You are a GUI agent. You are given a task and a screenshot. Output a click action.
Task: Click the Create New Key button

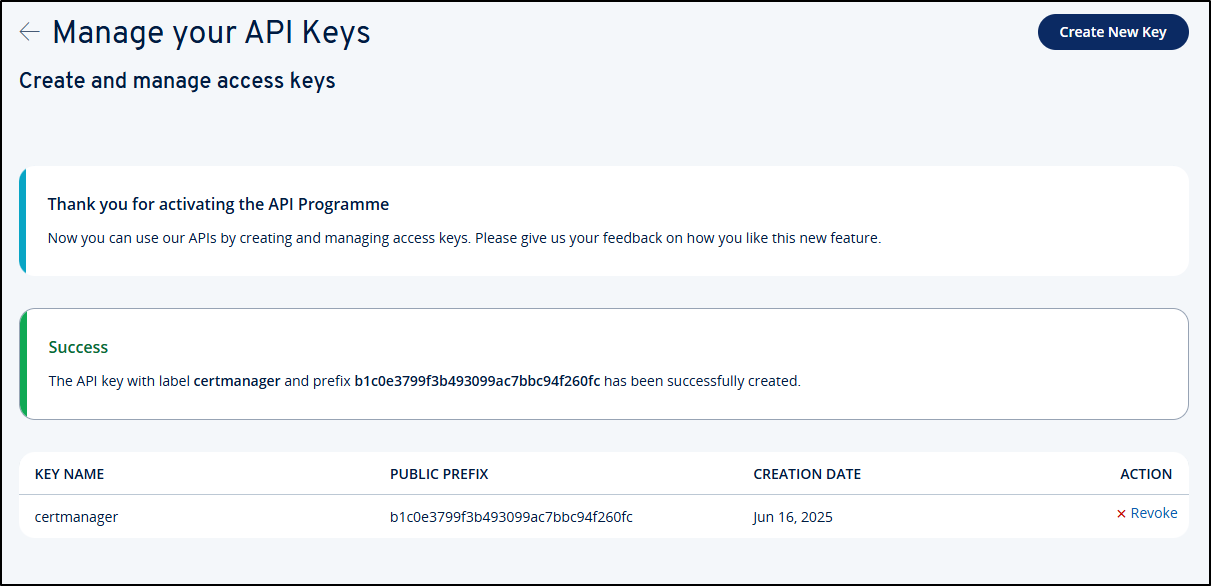tap(1113, 32)
